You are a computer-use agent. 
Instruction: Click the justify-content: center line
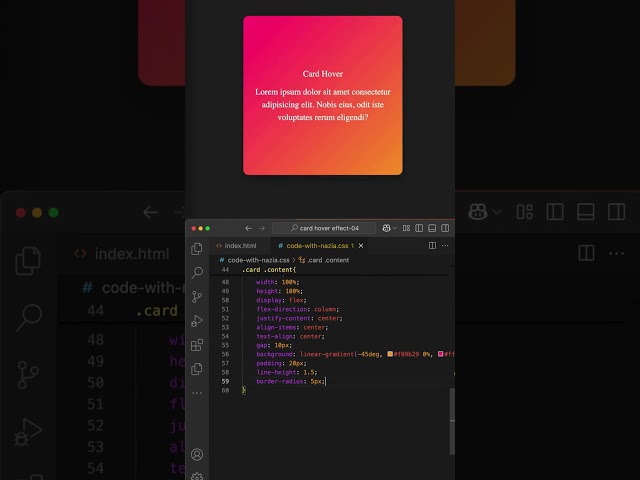coord(299,318)
